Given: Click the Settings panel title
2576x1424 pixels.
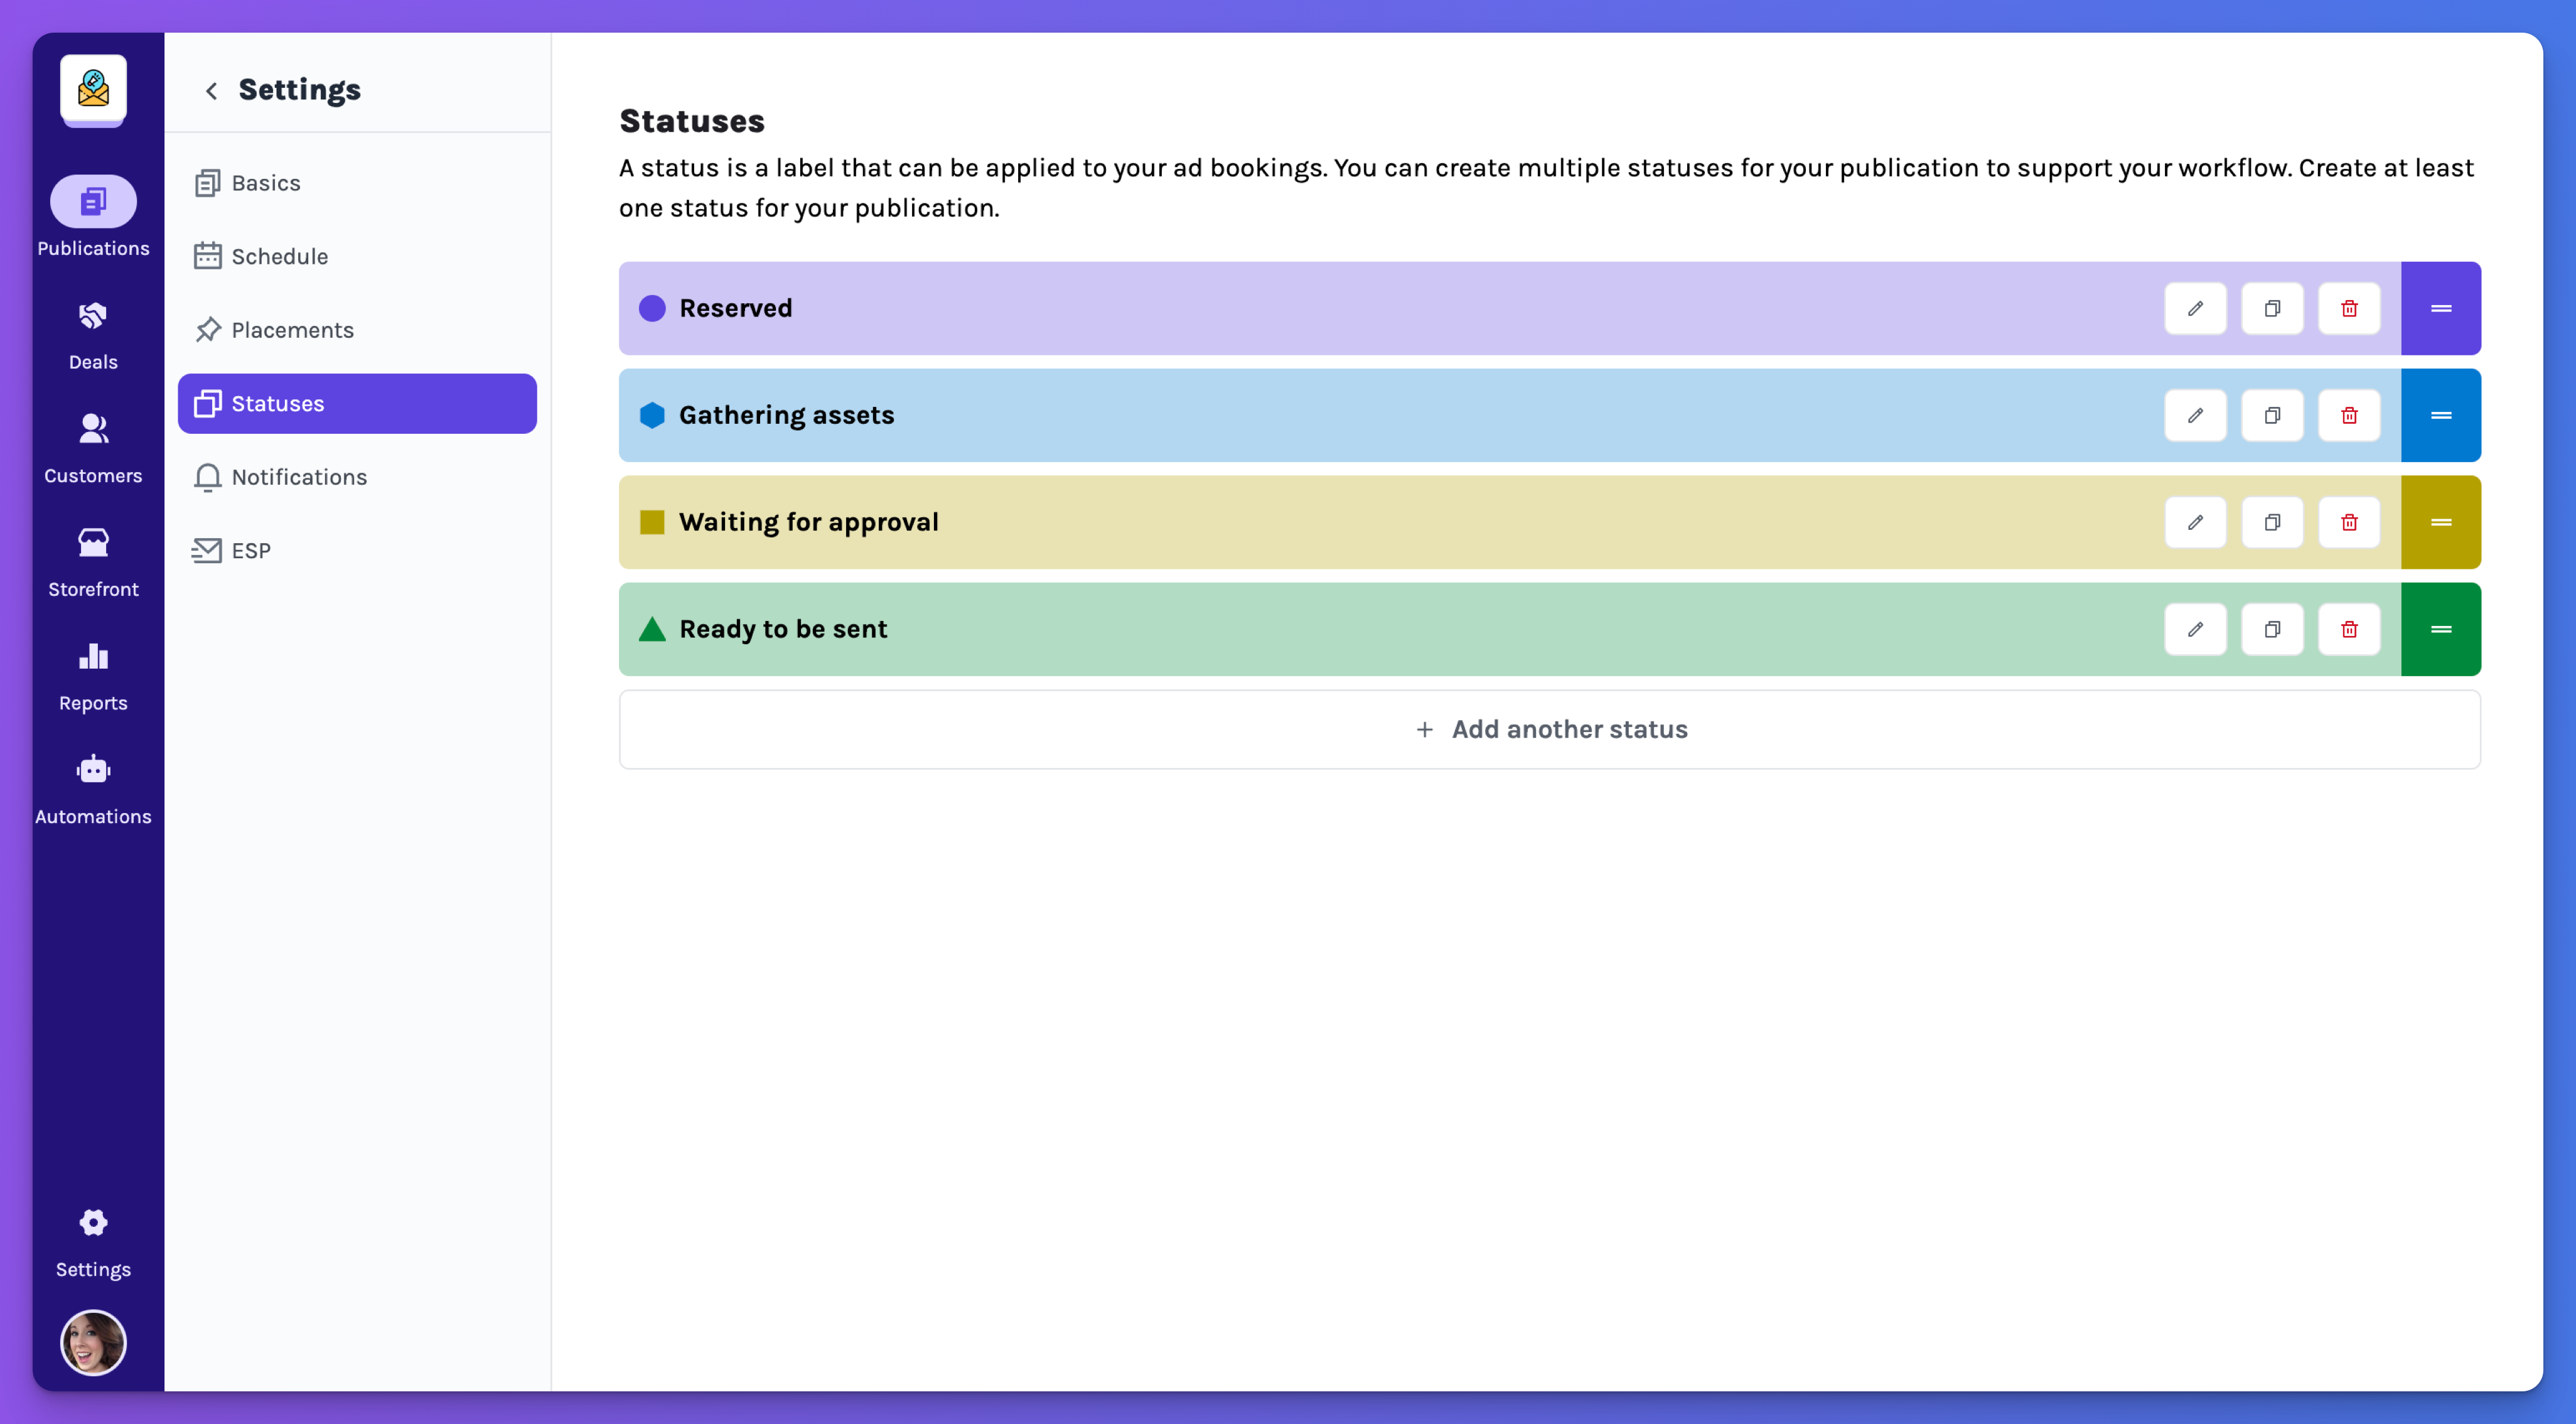Looking at the screenshot, I should tap(300, 90).
